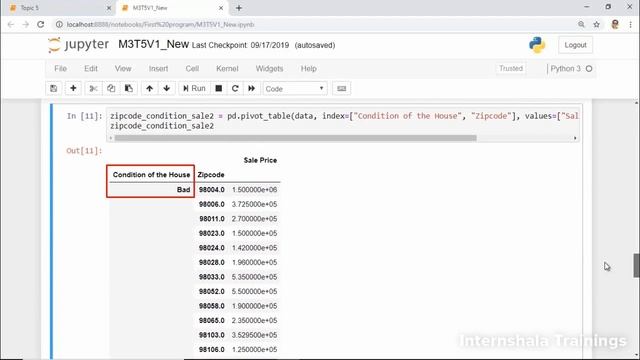Open the Chrome three-dot menu
Image resolution: width=640 pixels, height=360 pixels.
click(631, 24)
